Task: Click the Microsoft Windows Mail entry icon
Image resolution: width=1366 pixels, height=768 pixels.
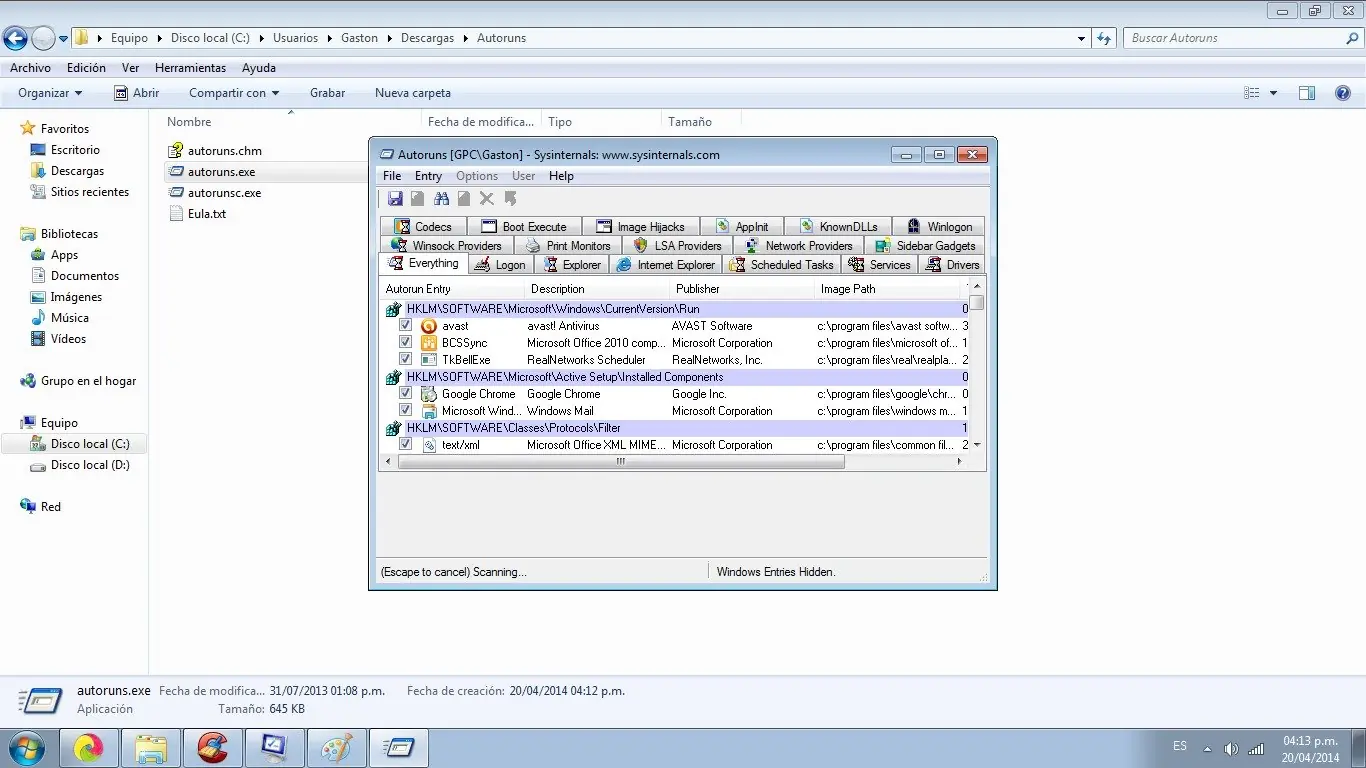Action: [x=429, y=411]
